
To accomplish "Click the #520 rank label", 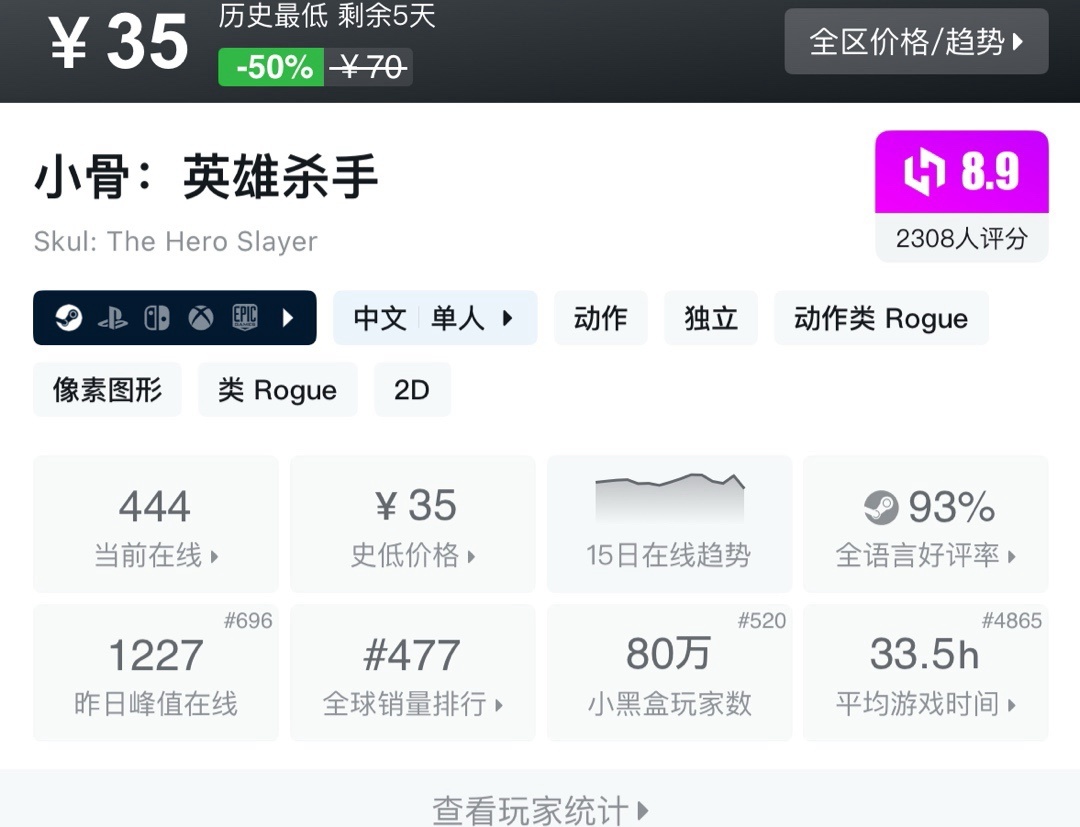I will click(x=762, y=620).
